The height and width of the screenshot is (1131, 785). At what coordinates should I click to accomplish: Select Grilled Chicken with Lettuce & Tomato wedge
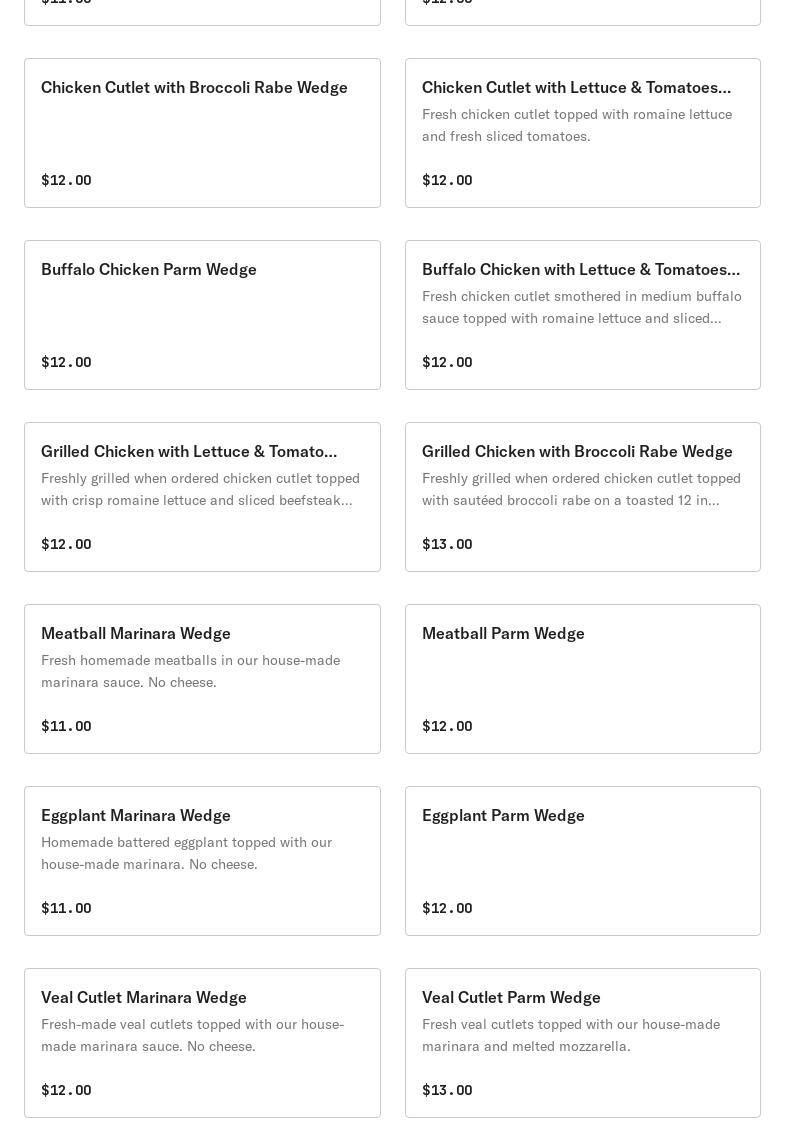189,452
